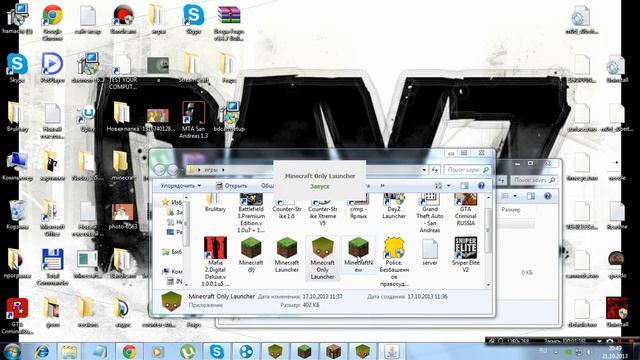Select Компьютер in the Explorer navigation pane

point(172,271)
